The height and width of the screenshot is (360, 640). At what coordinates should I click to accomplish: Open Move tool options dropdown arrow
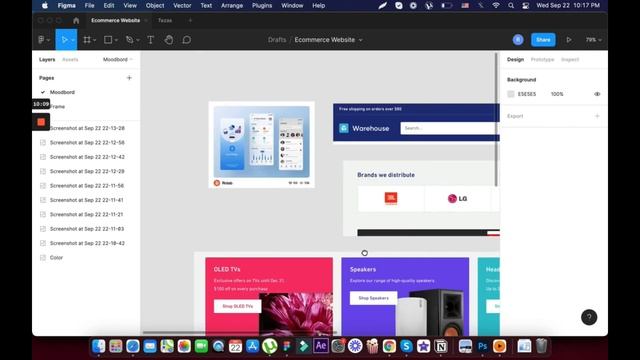pyautogui.click(x=73, y=40)
